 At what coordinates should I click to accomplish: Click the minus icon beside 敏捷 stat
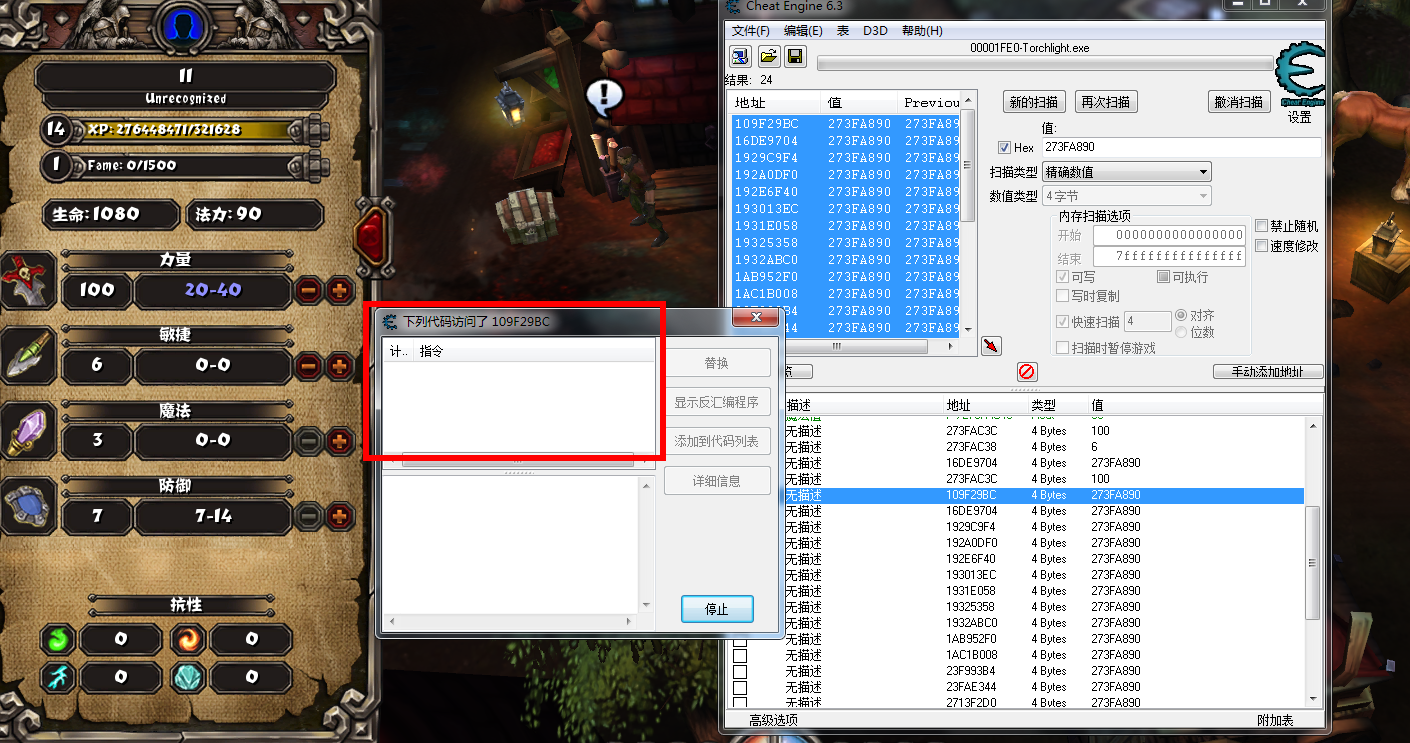pyautogui.click(x=309, y=366)
